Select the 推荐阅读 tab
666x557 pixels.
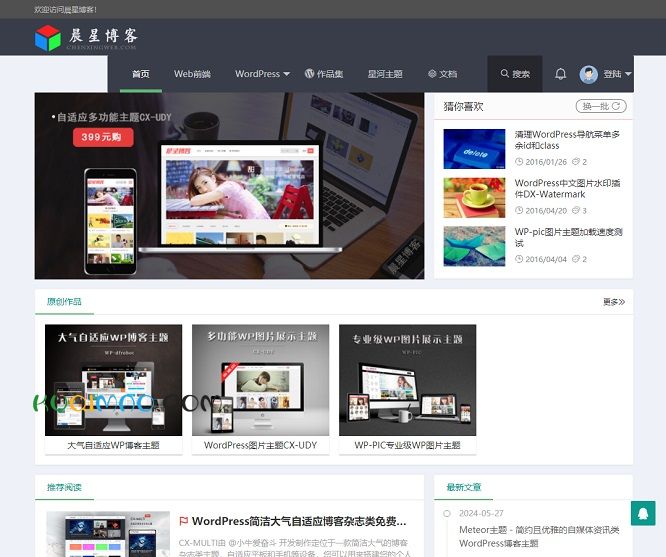point(64,487)
